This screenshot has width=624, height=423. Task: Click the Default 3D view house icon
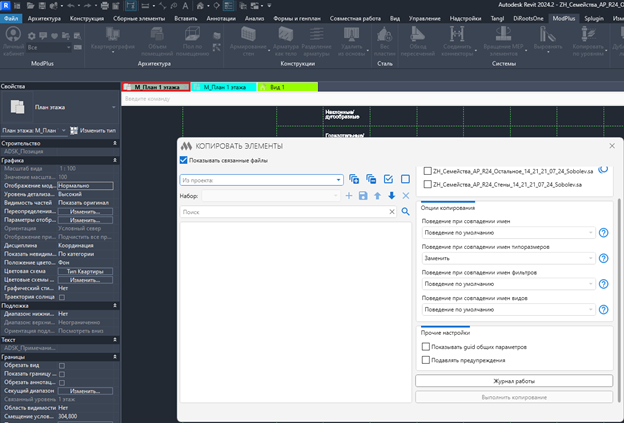coord(201,6)
